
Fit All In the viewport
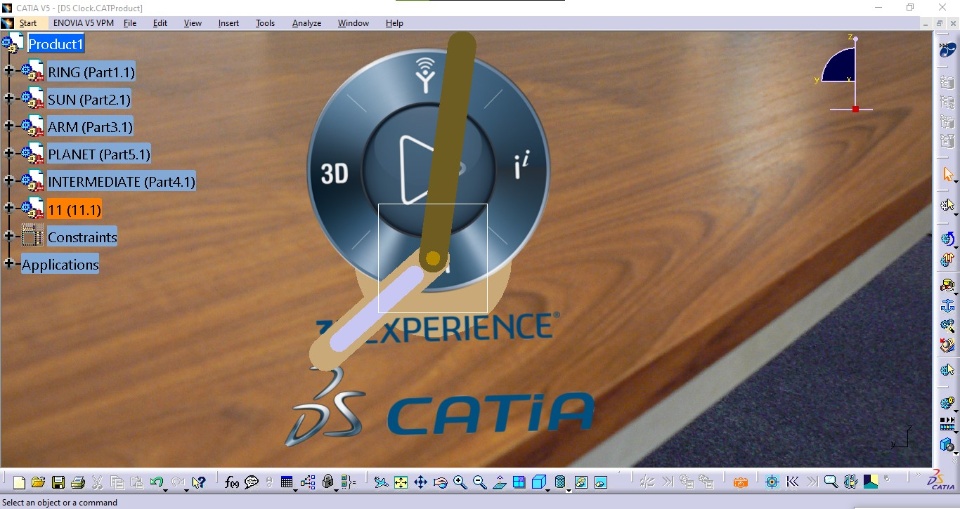(x=400, y=483)
